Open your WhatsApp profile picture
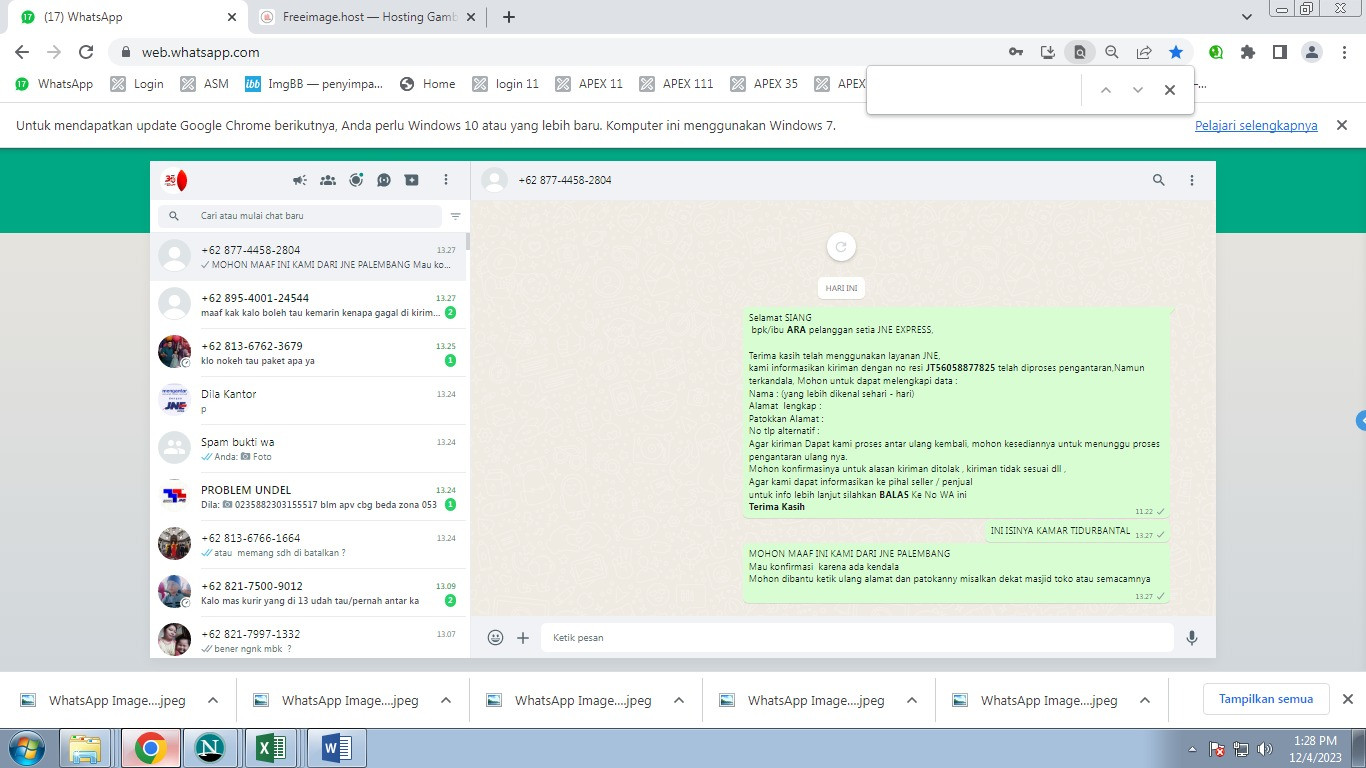This screenshot has height=768, width=1366. pos(175,180)
